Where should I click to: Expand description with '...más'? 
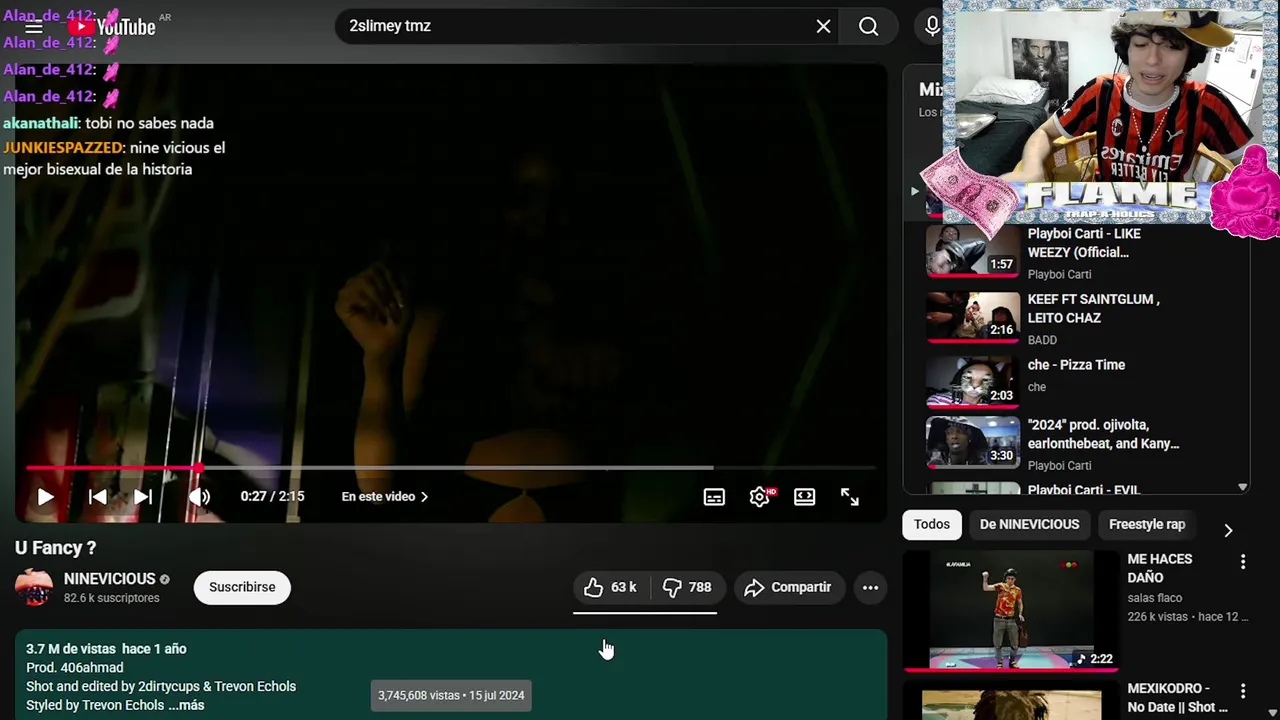pyautogui.click(x=187, y=705)
